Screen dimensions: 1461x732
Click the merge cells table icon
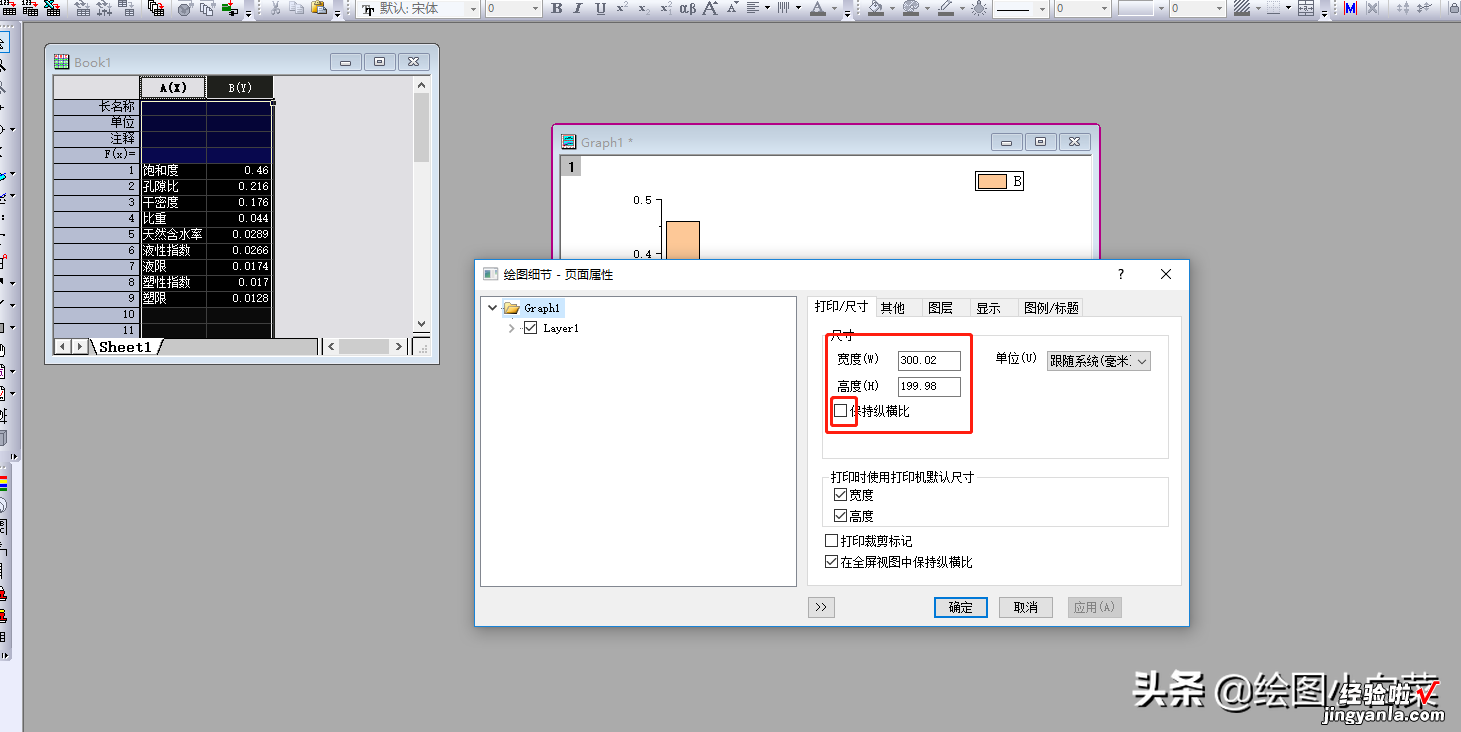[x=1306, y=8]
